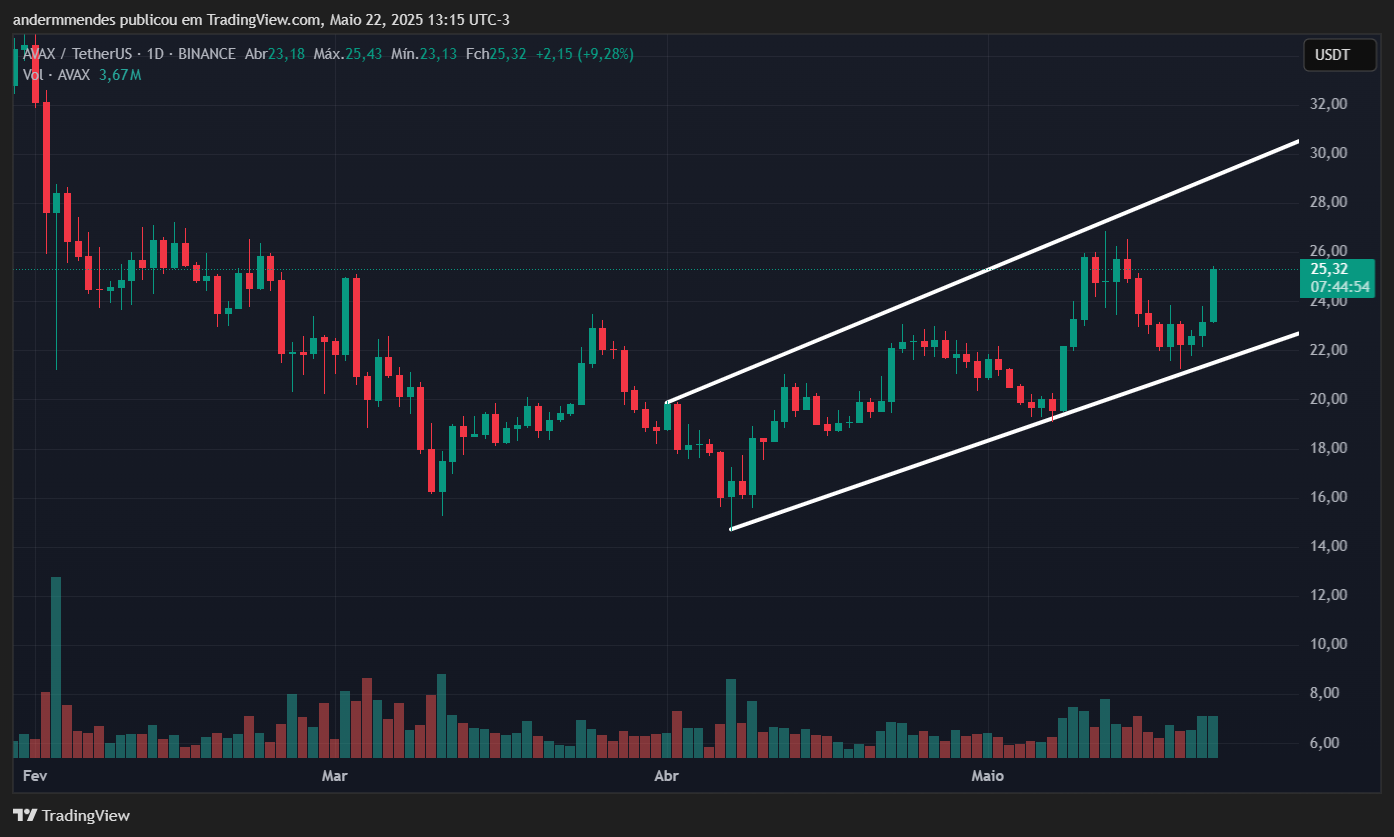Viewport: 1394px width, 837px height.
Task: Click the tallest volume bar in February
Action: (x=56, y=667)
